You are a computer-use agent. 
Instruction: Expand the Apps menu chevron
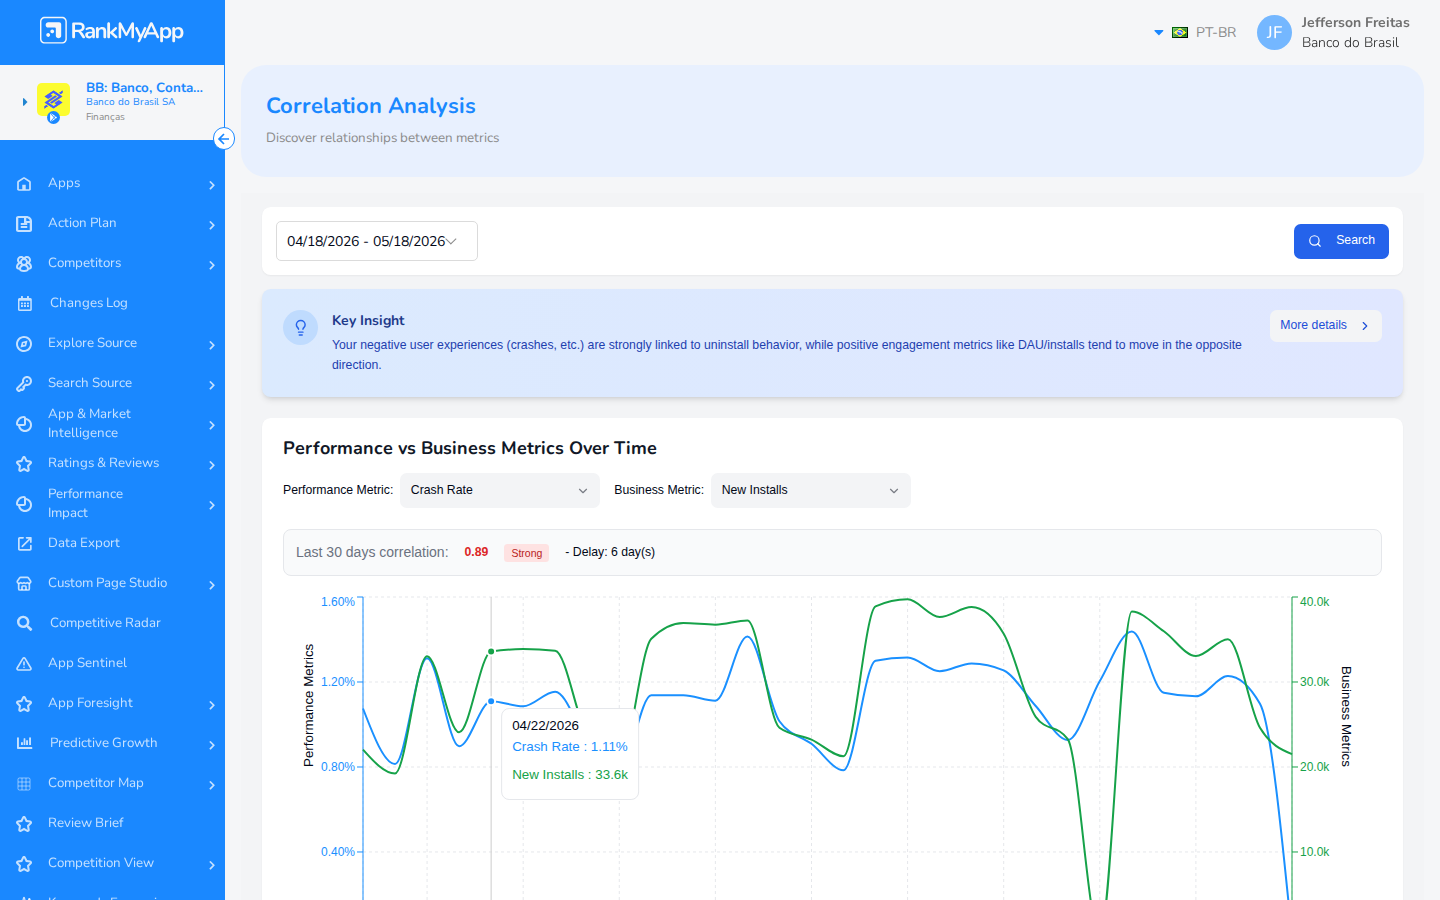pos(212,185)
